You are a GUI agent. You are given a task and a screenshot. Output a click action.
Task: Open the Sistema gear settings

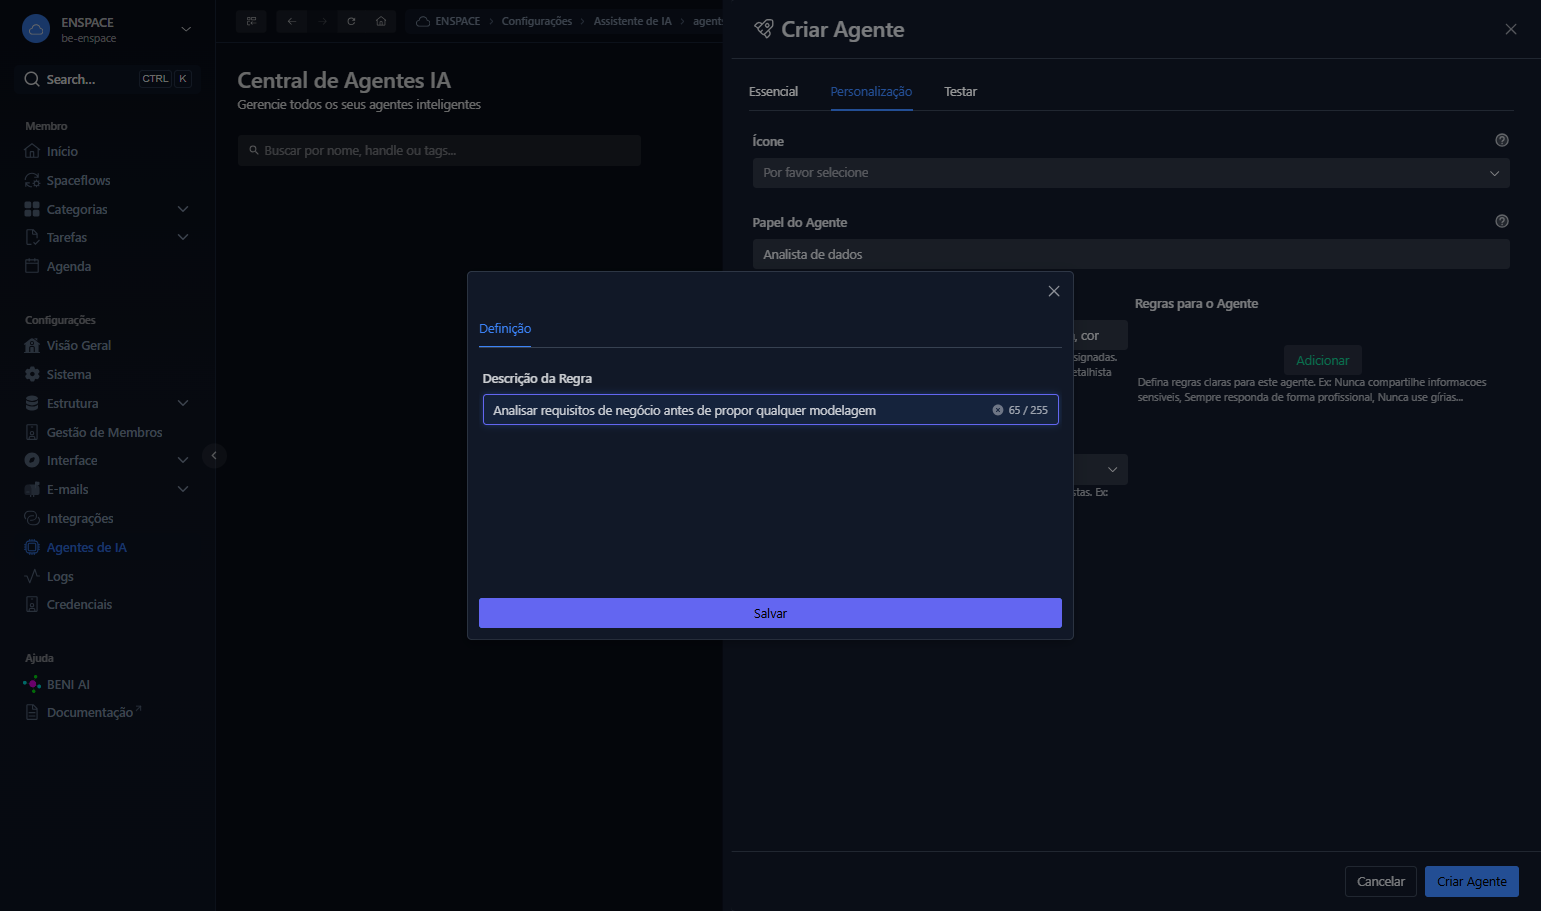coord(32,374)
